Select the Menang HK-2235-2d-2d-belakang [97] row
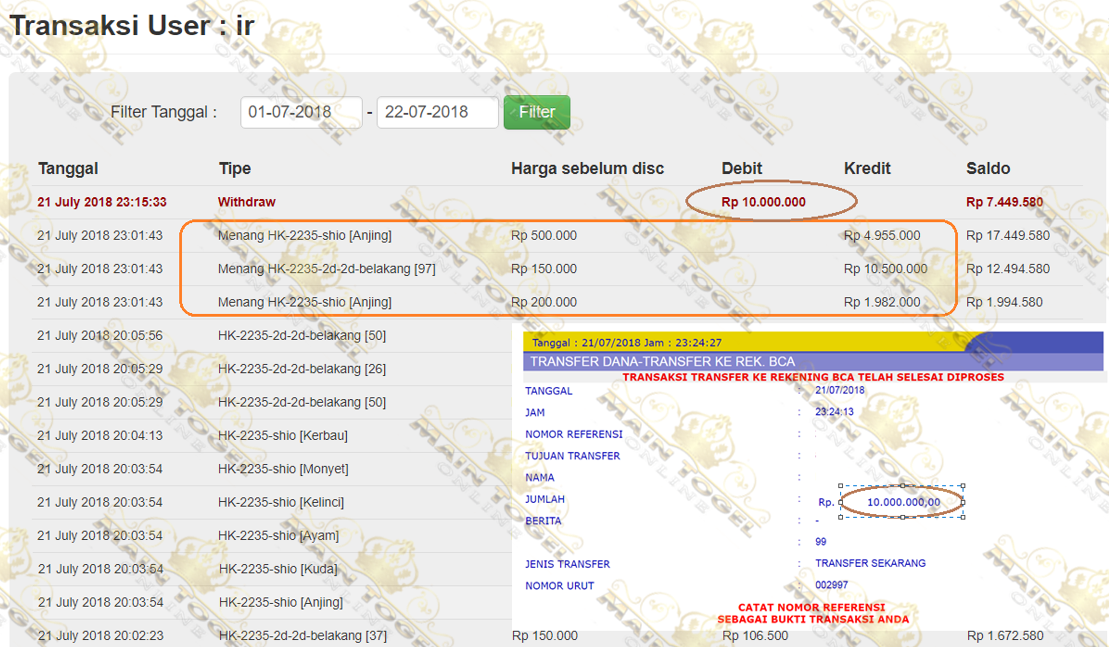The height and width of the screenshot is (647, 1109). coord(326,268)
